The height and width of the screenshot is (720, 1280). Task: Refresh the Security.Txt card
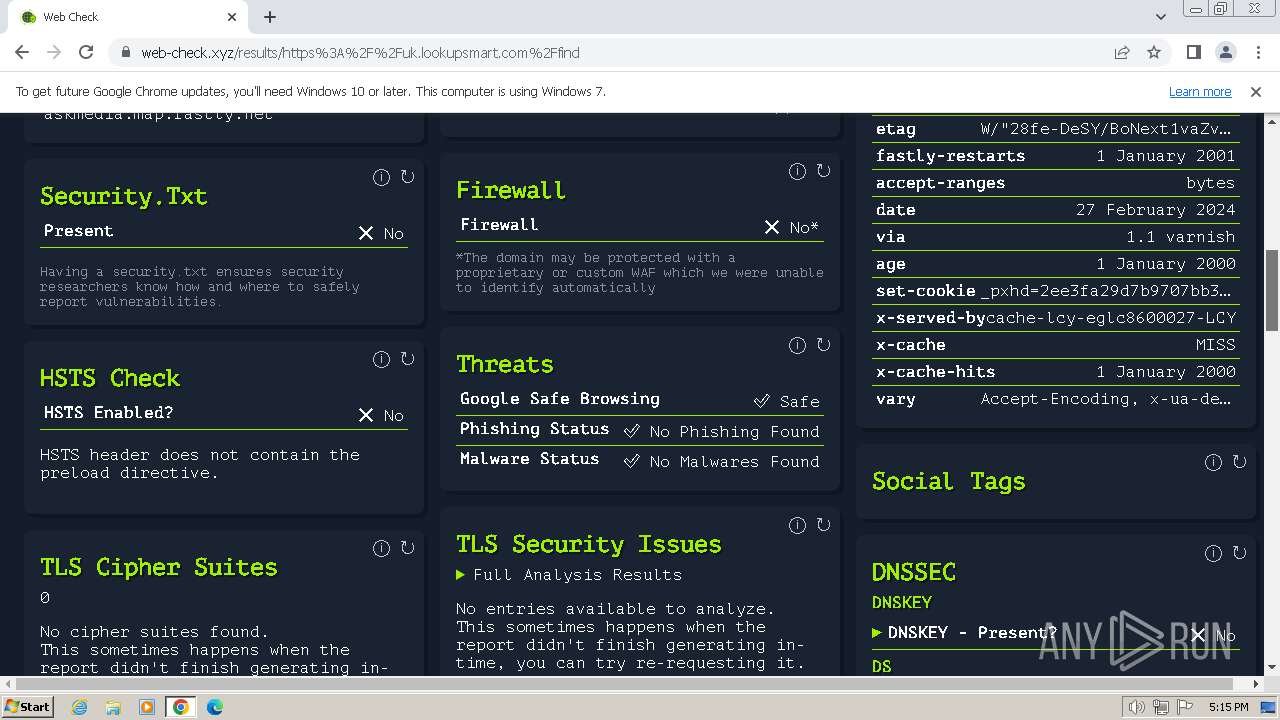[x=408, y=177]
